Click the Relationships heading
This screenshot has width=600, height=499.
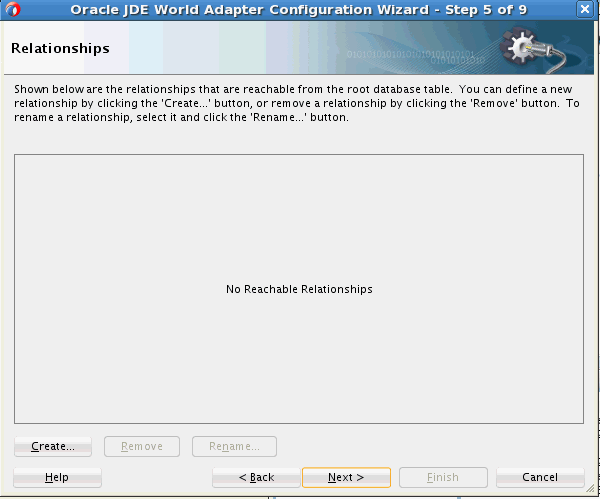[x=60, y=48]
